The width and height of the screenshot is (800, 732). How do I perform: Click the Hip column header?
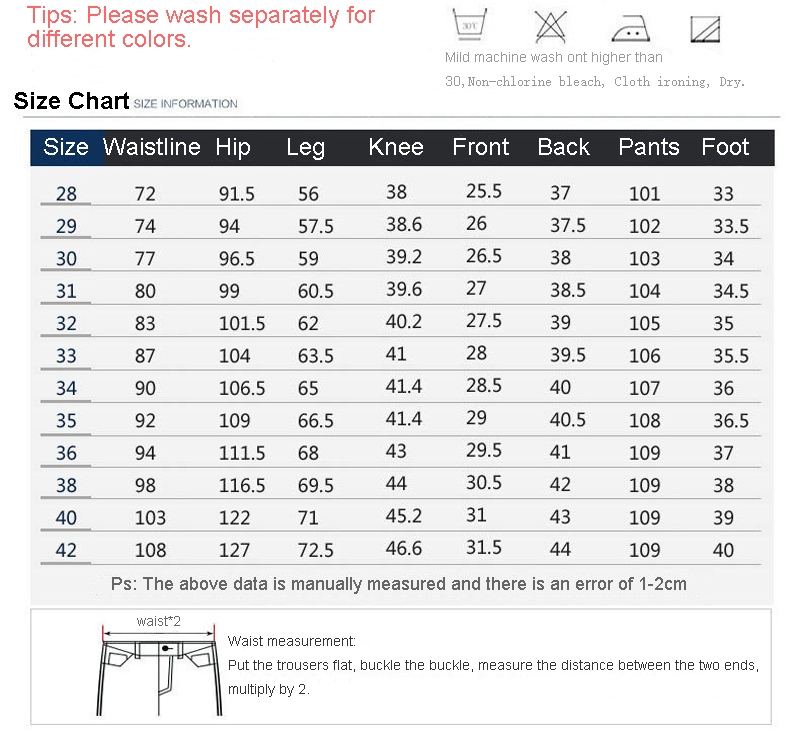click(233, 147)
